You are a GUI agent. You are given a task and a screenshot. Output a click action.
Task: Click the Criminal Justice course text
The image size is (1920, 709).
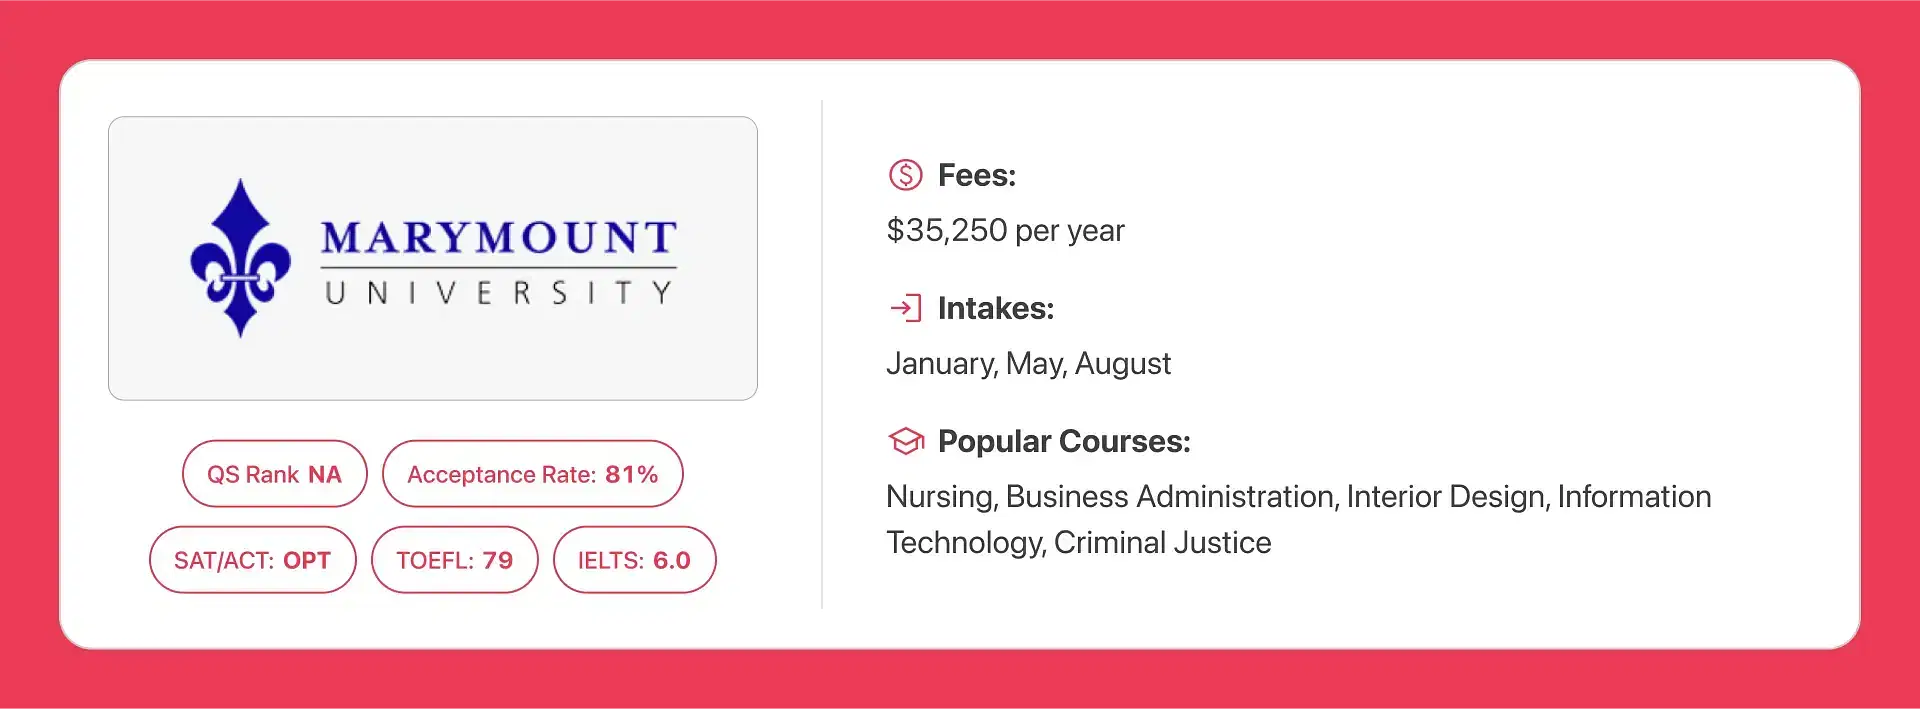click(x=1163, y=543)
